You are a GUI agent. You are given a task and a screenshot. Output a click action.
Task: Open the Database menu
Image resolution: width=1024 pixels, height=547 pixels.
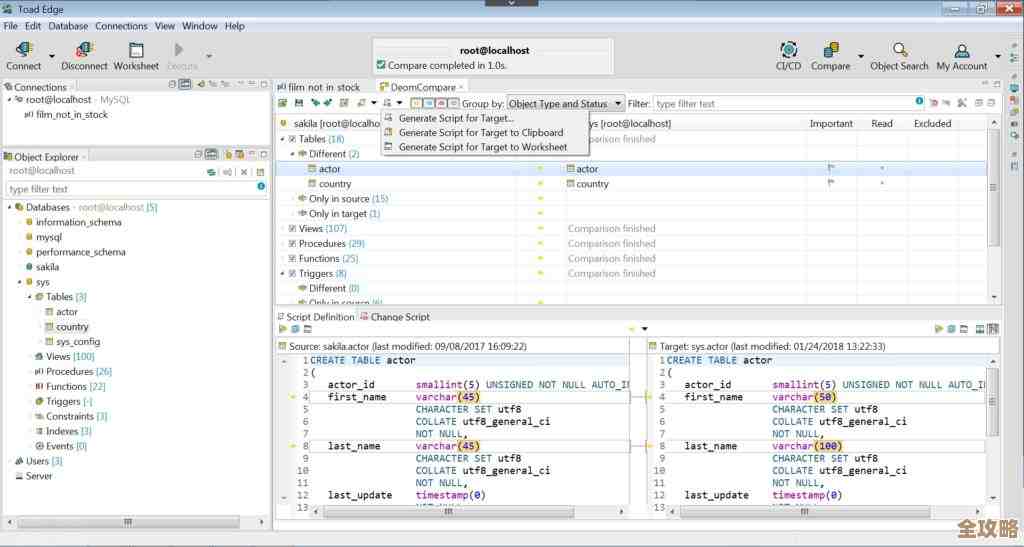68,26
